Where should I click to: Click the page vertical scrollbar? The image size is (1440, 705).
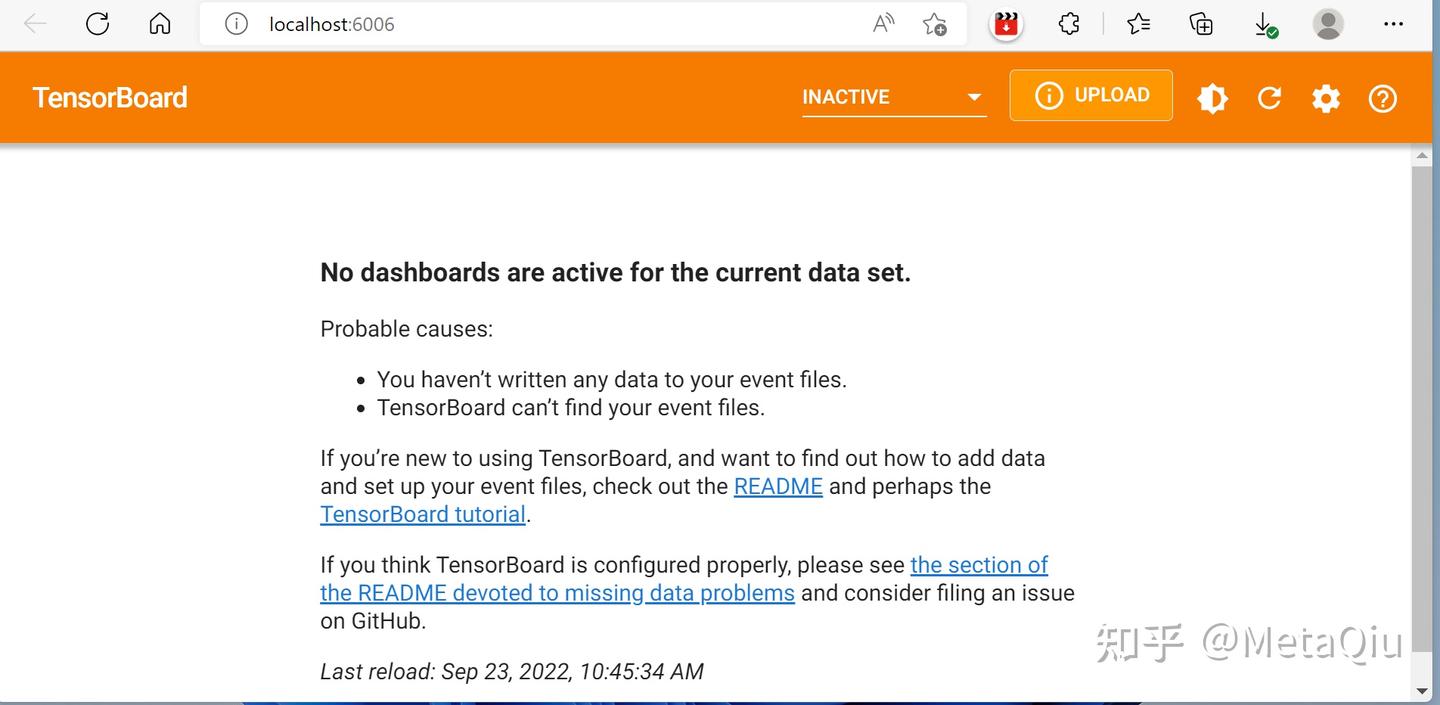pos(1421,400)
